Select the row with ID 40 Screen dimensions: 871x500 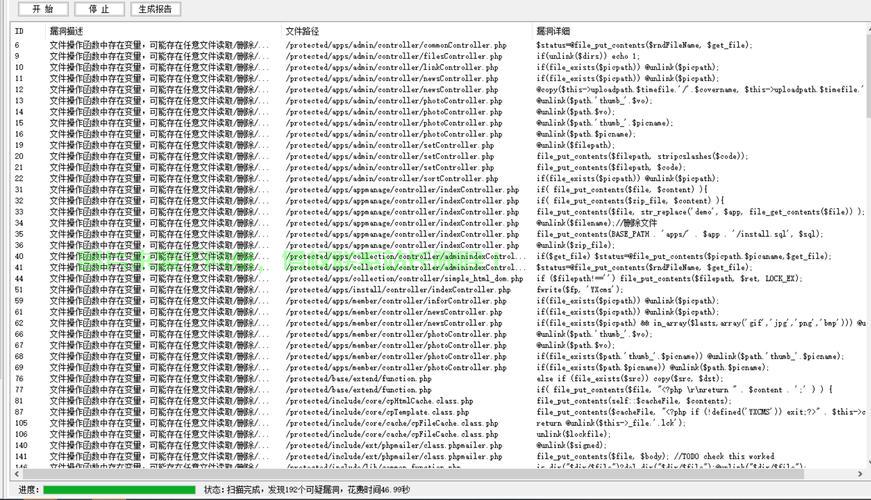pos(439,256)
